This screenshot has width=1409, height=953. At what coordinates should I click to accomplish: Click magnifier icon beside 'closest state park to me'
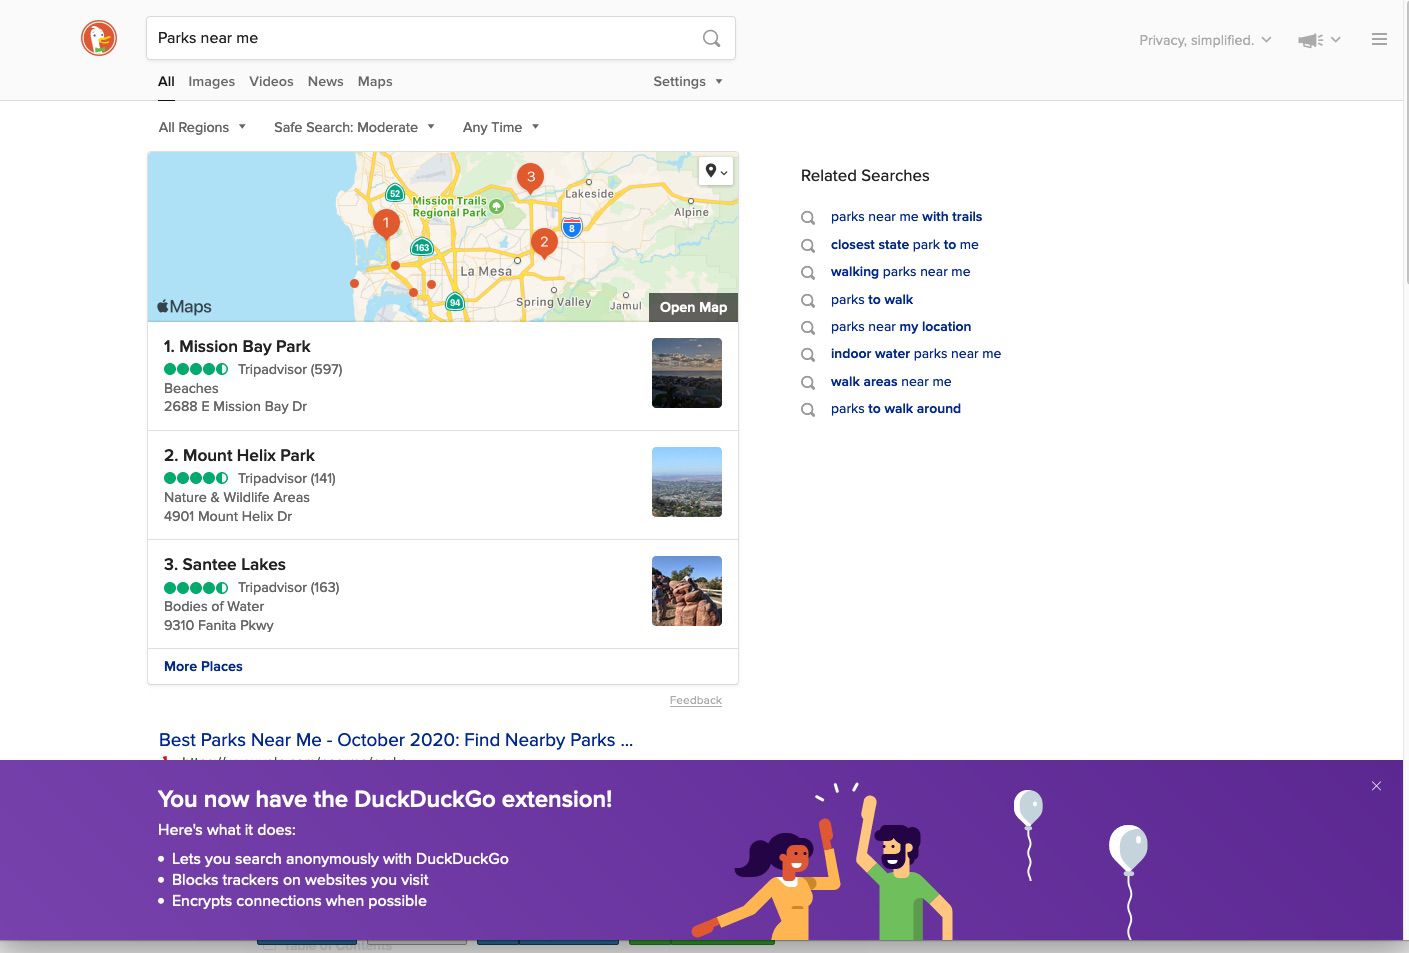[x=808, y=245]
